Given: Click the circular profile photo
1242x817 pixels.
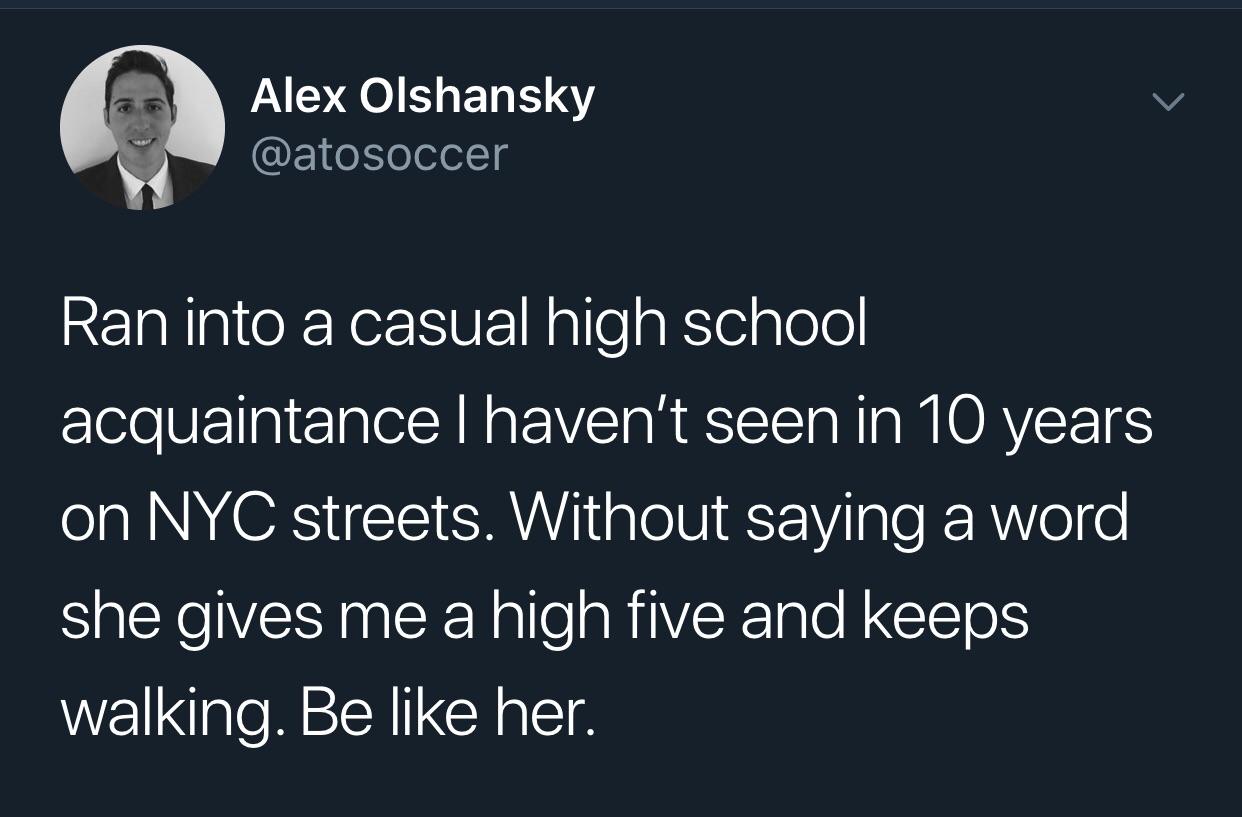Looking at the screenshot, I should pos(142,127).
